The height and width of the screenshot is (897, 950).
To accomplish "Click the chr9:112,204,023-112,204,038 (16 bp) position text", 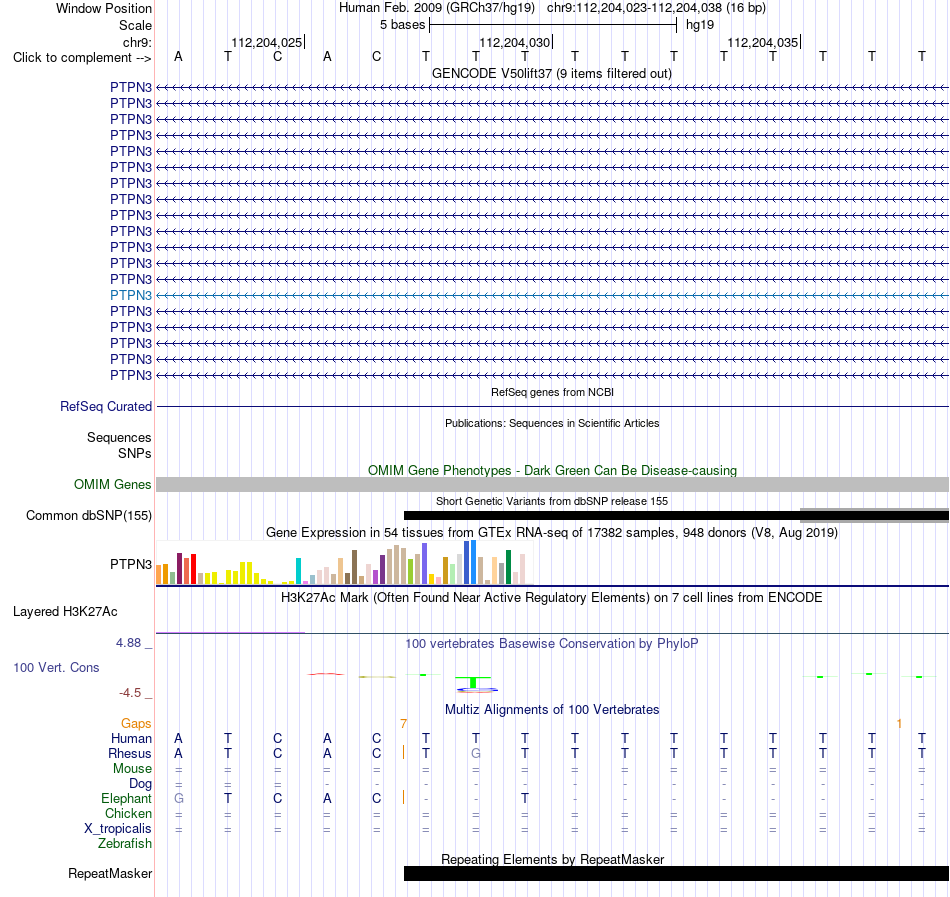I will click(x=656, y=8).
